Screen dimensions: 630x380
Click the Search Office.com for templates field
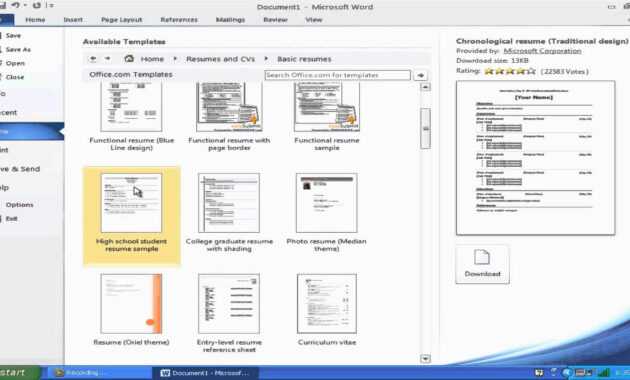(x=338, y=75)
